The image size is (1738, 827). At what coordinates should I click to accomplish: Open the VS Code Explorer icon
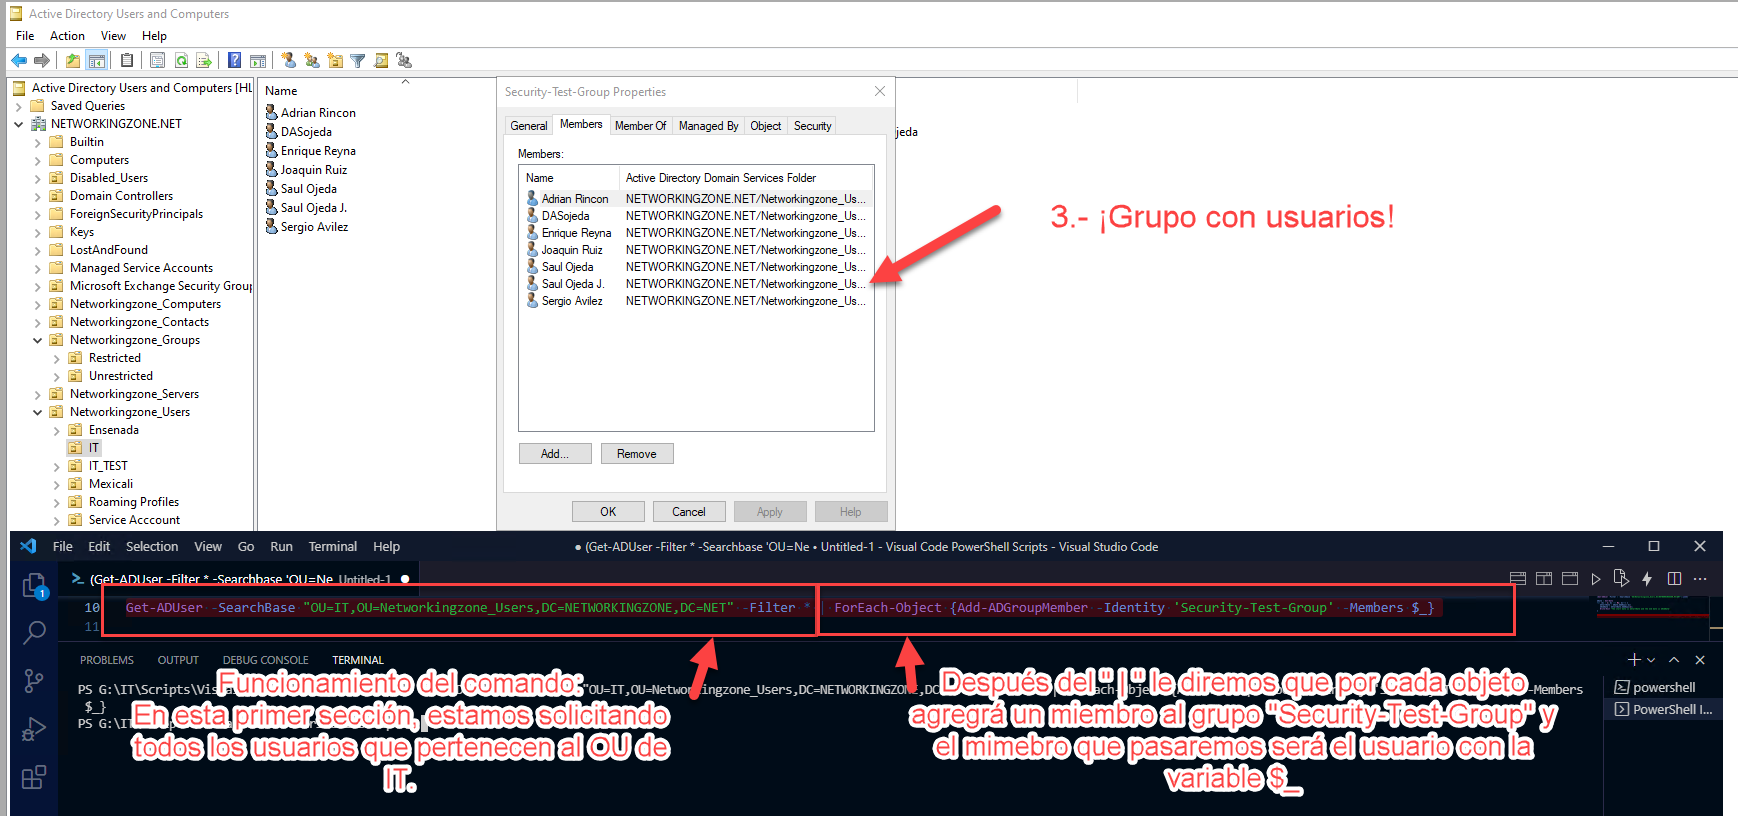pos(34,586)
